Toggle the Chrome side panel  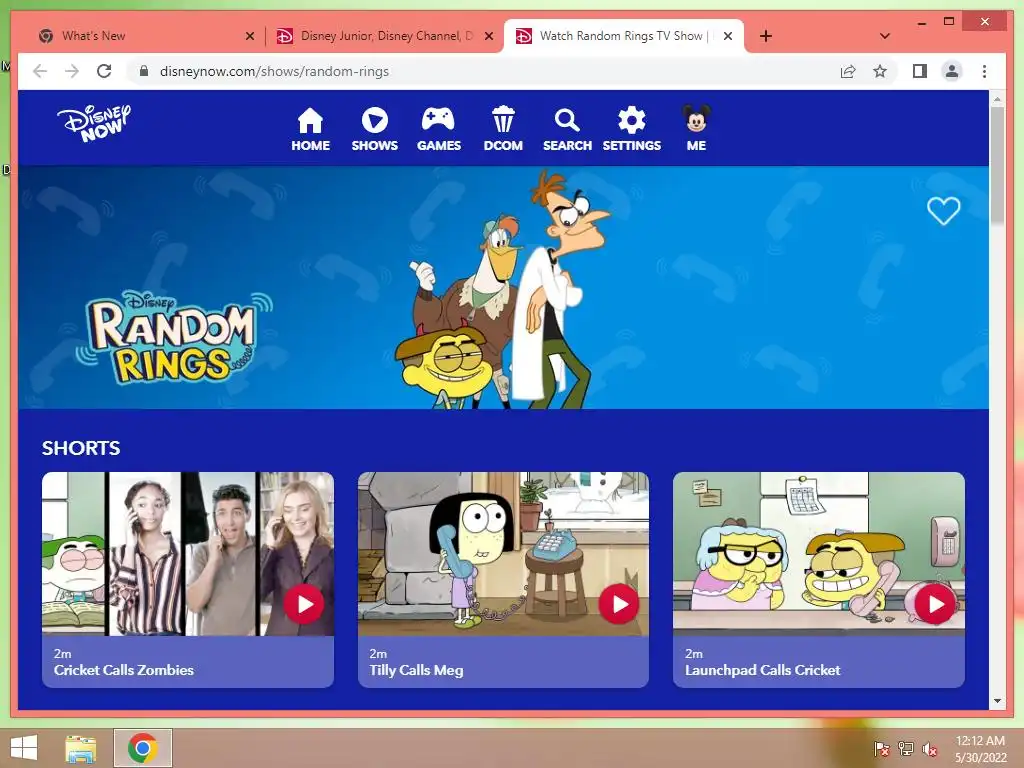[x=920, y=71]
